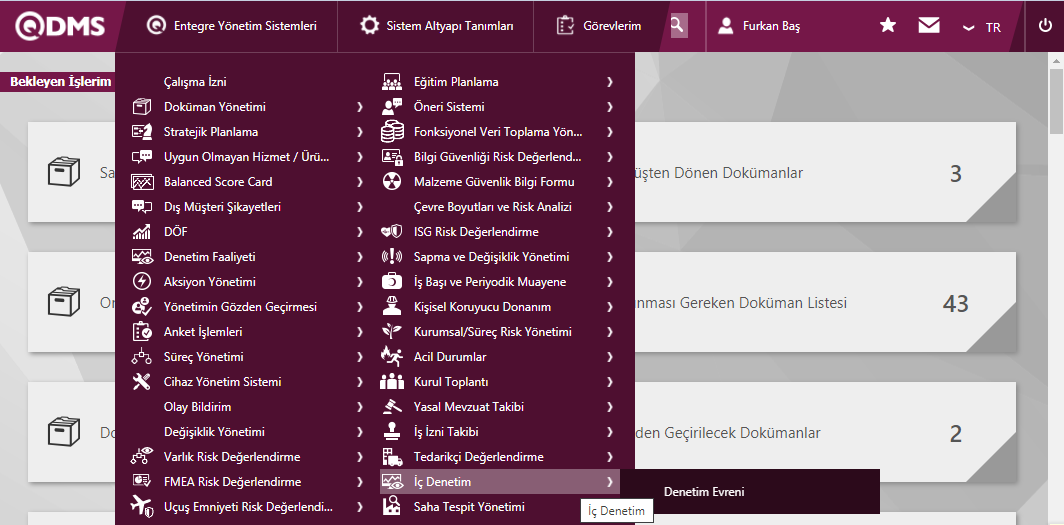The height and width of the screenshot is (525, 1064).
Task: Open messages via the envelope icon
Action: pyautogui.click(x=929, y=26)
